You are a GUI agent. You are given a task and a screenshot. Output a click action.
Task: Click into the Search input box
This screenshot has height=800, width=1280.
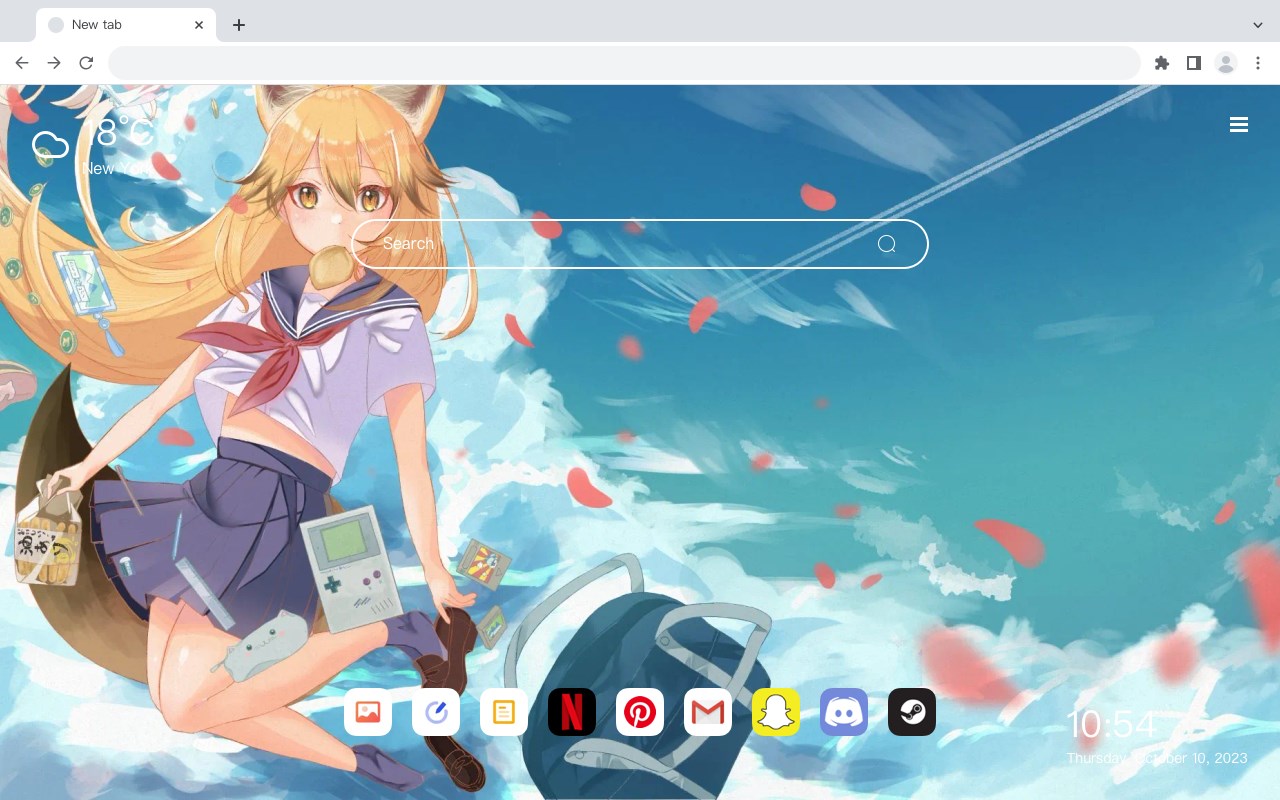pyautogui.click(x=640, y=244)
